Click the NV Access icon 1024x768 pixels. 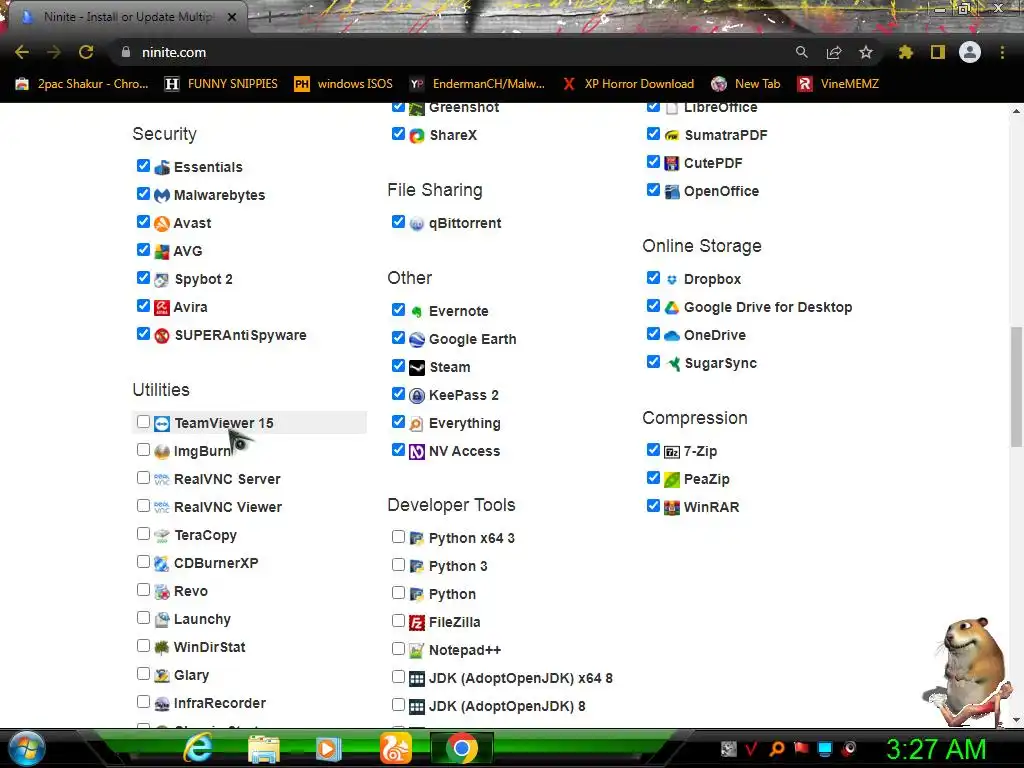pos(417,451)
